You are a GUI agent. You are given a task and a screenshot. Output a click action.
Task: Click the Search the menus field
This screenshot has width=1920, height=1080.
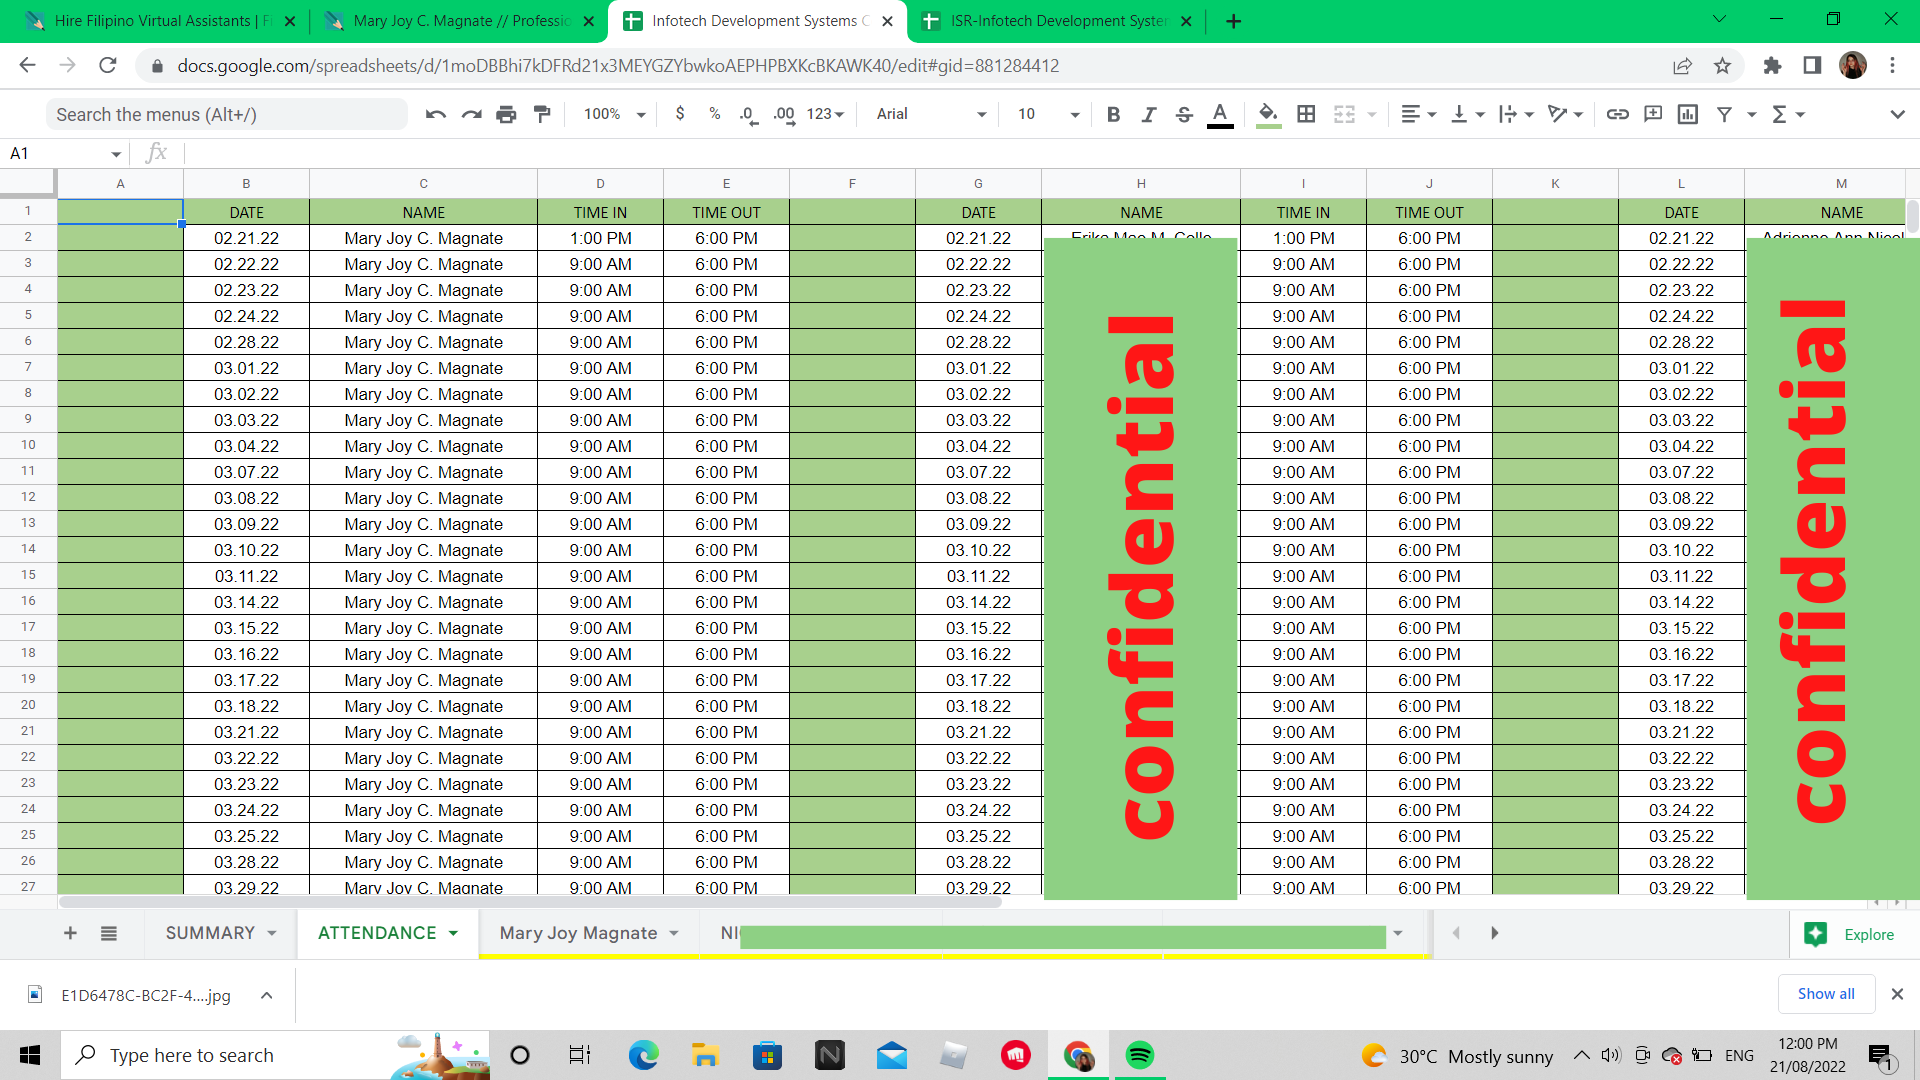click(x=226, y=114)
